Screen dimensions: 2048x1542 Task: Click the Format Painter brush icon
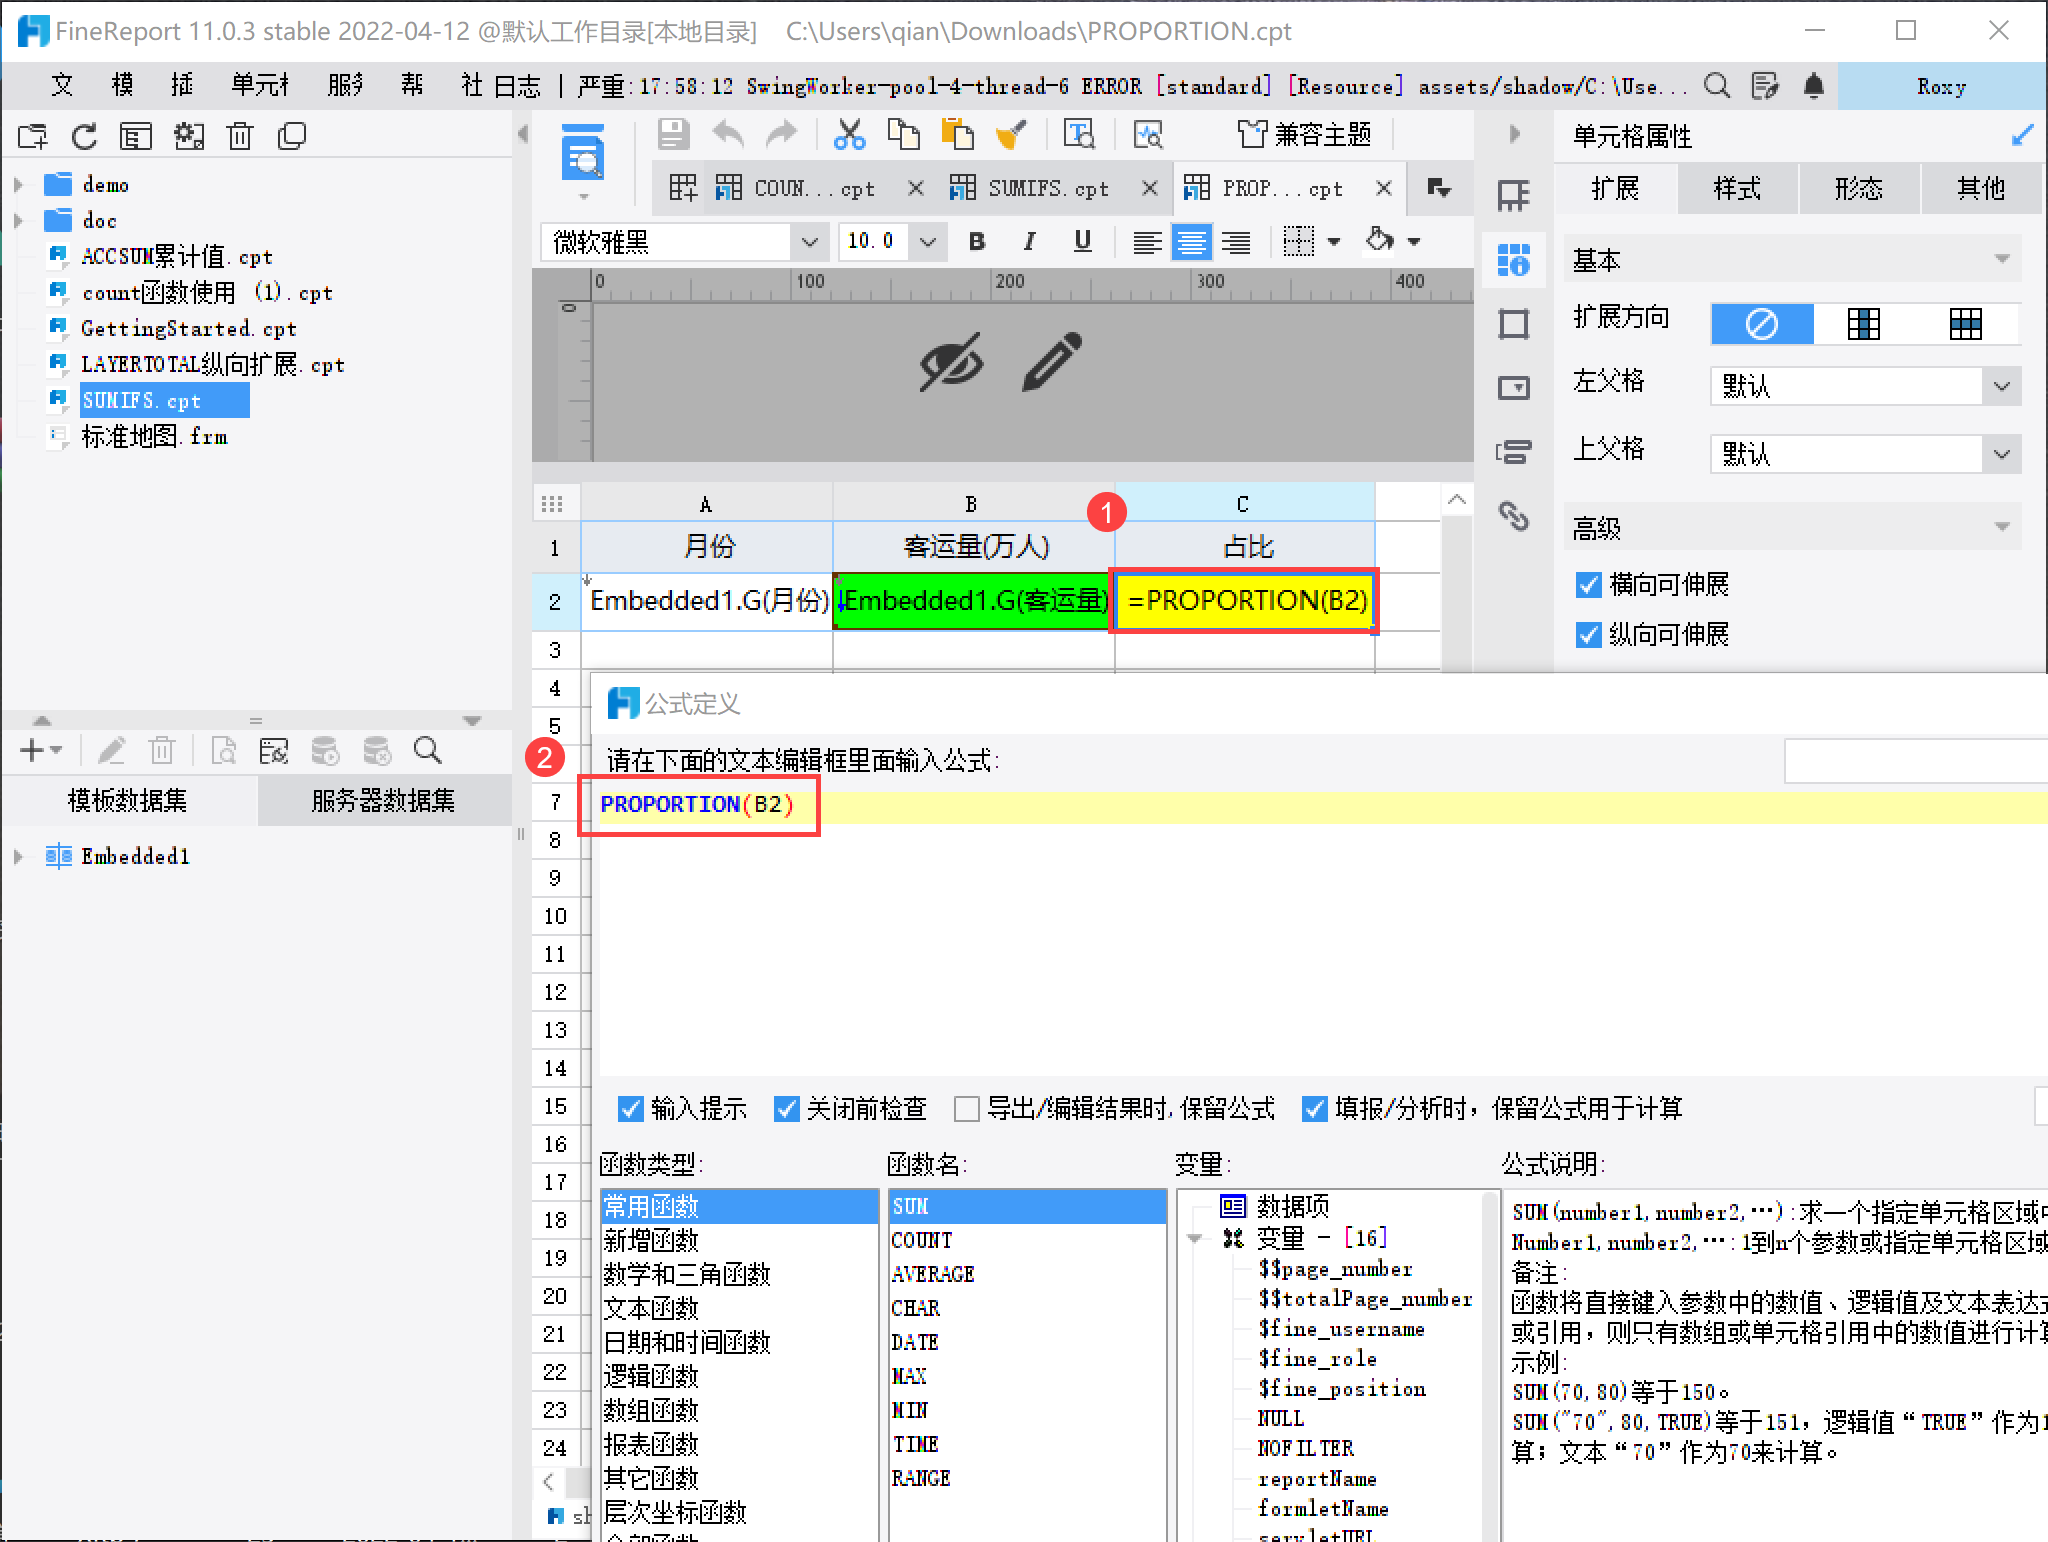pyautogui.click(x=1011, y=134)
